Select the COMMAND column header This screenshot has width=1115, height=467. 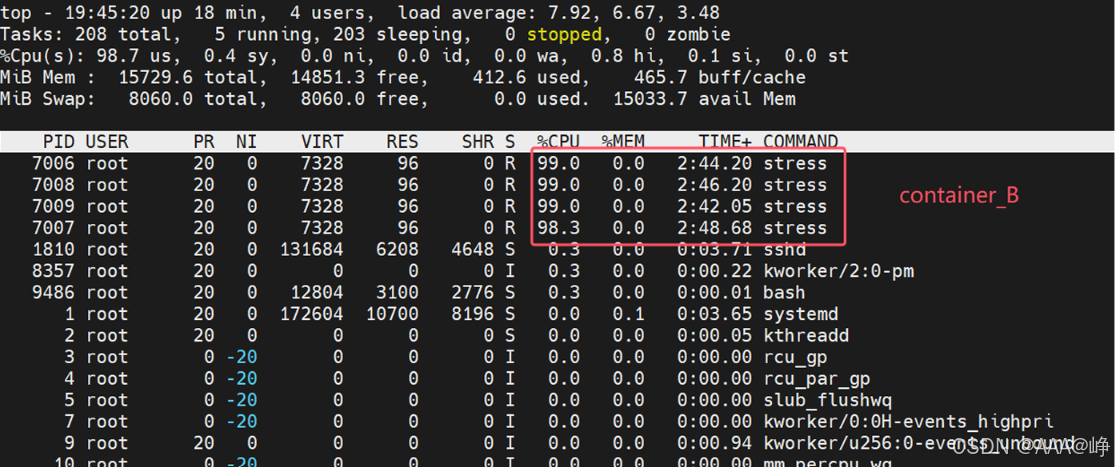coord(801,141)
